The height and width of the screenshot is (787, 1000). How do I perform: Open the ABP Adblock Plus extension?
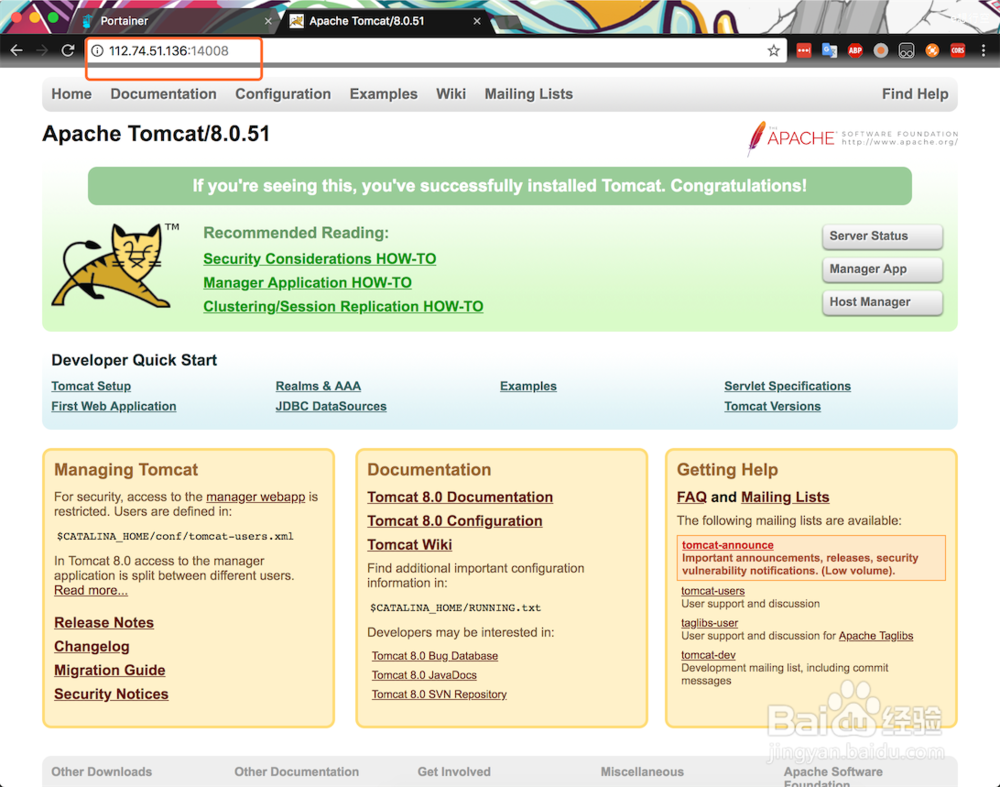[855, 50]
